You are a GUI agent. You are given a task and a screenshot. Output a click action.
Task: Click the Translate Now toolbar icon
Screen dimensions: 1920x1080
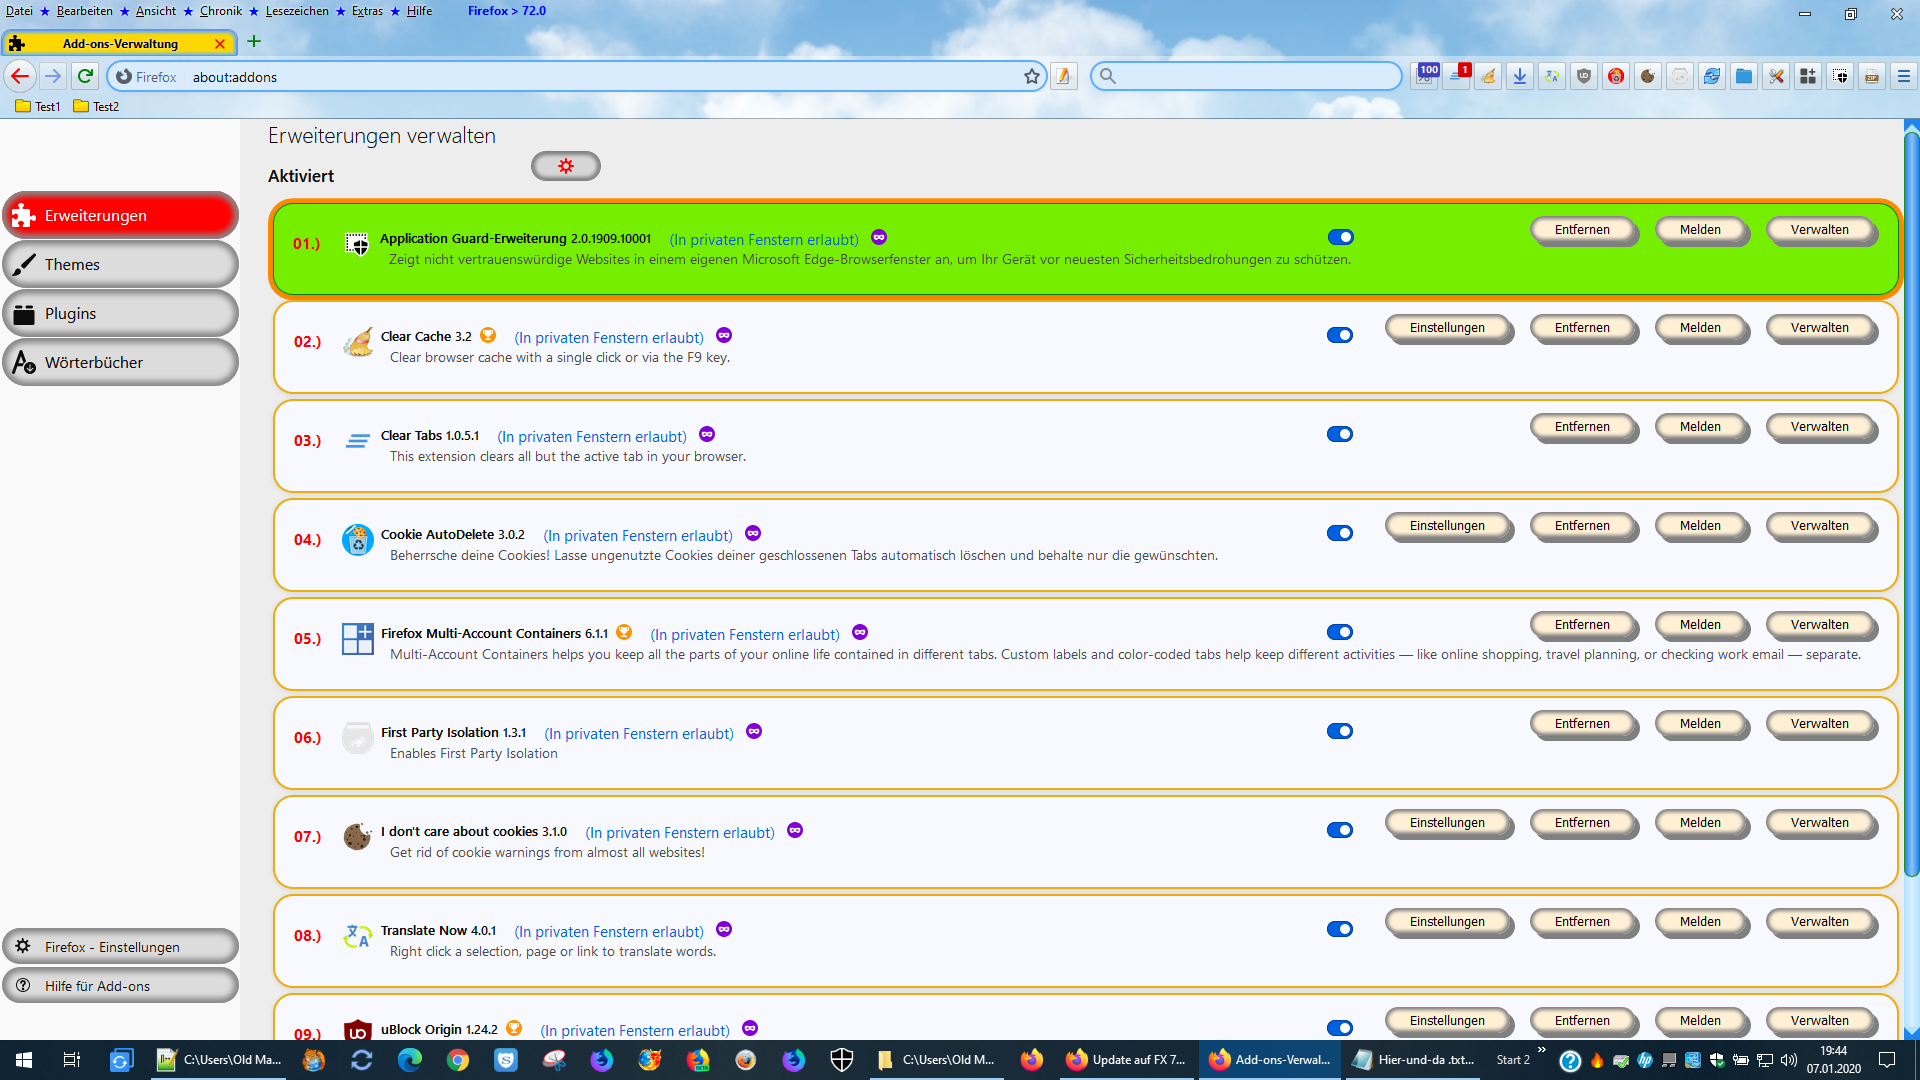coord(1552,76)
